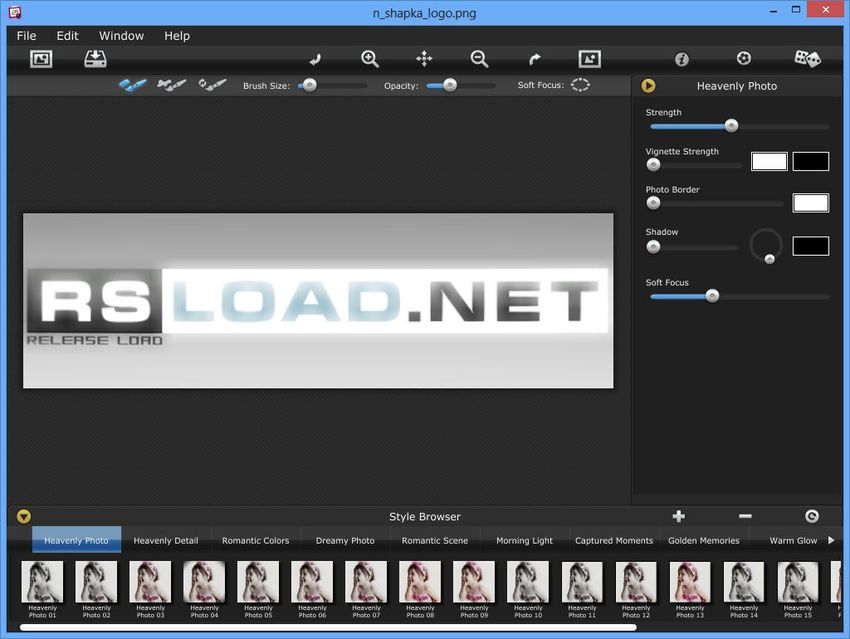Zoom in with the plus magnifier
The width and height of the screenshot is (850, 639).
pos(370,59)
